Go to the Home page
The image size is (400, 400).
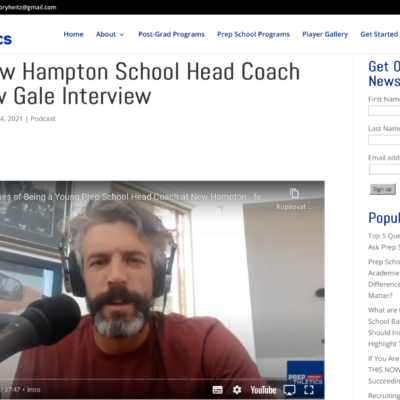click(x=73, y=34)
